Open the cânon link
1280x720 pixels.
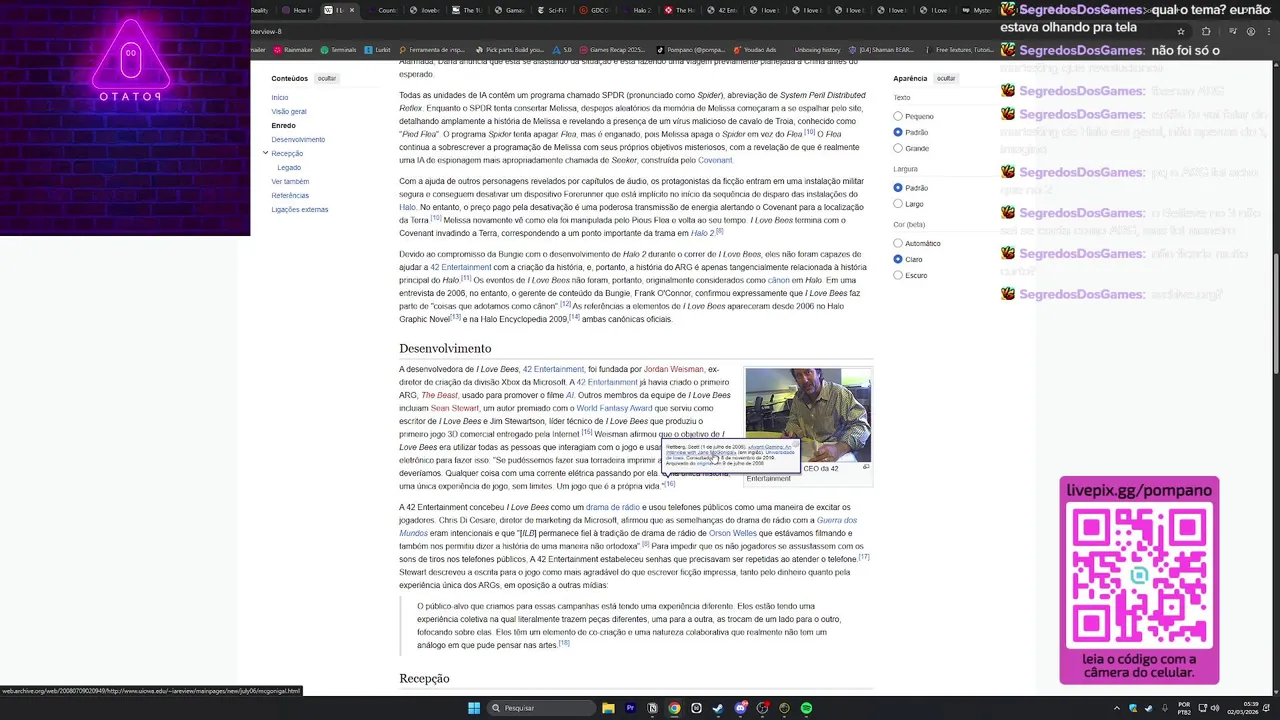point(779,280)
